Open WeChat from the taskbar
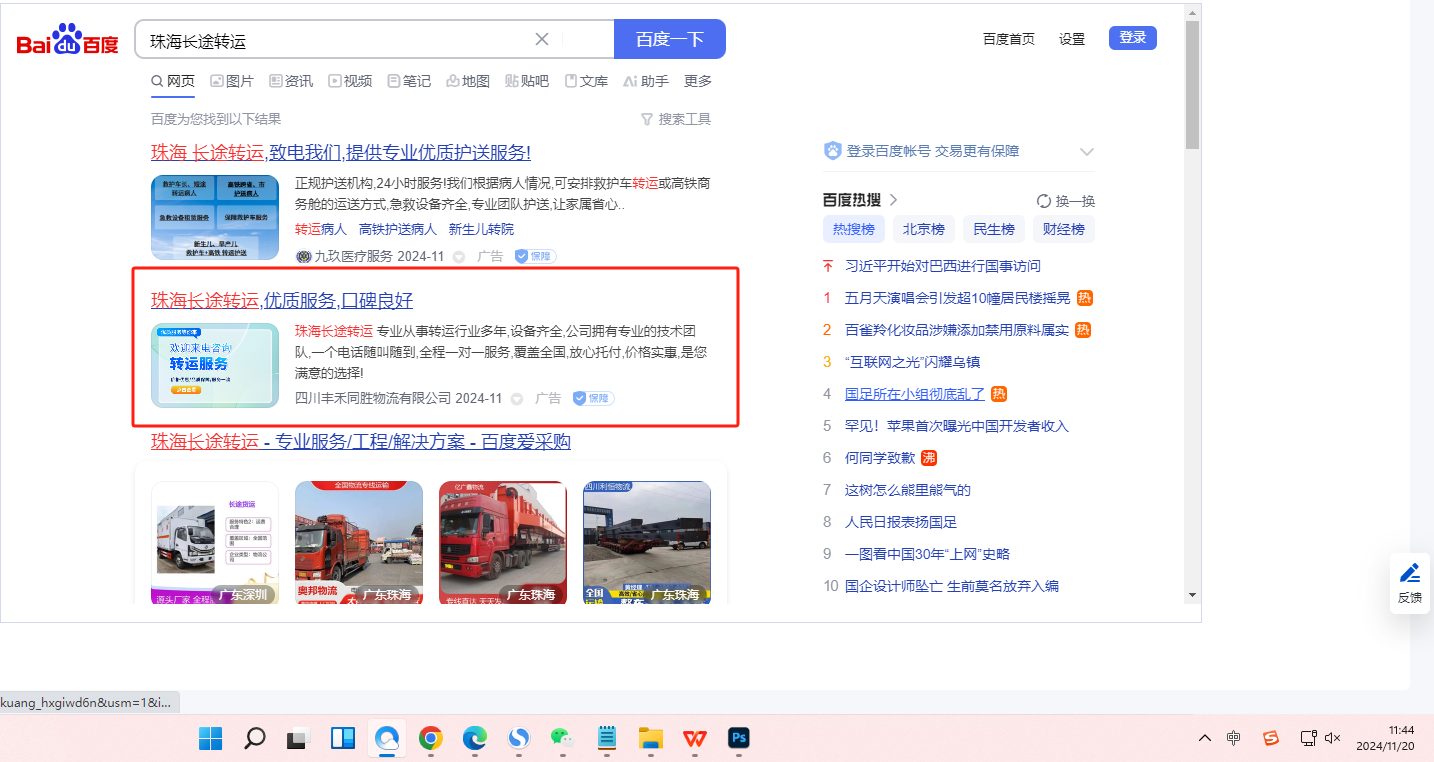 coord(563,738)
